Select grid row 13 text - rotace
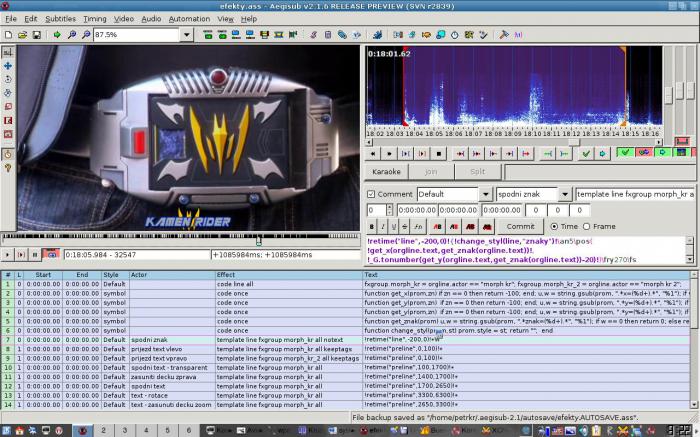 click(x=346, y=395)
